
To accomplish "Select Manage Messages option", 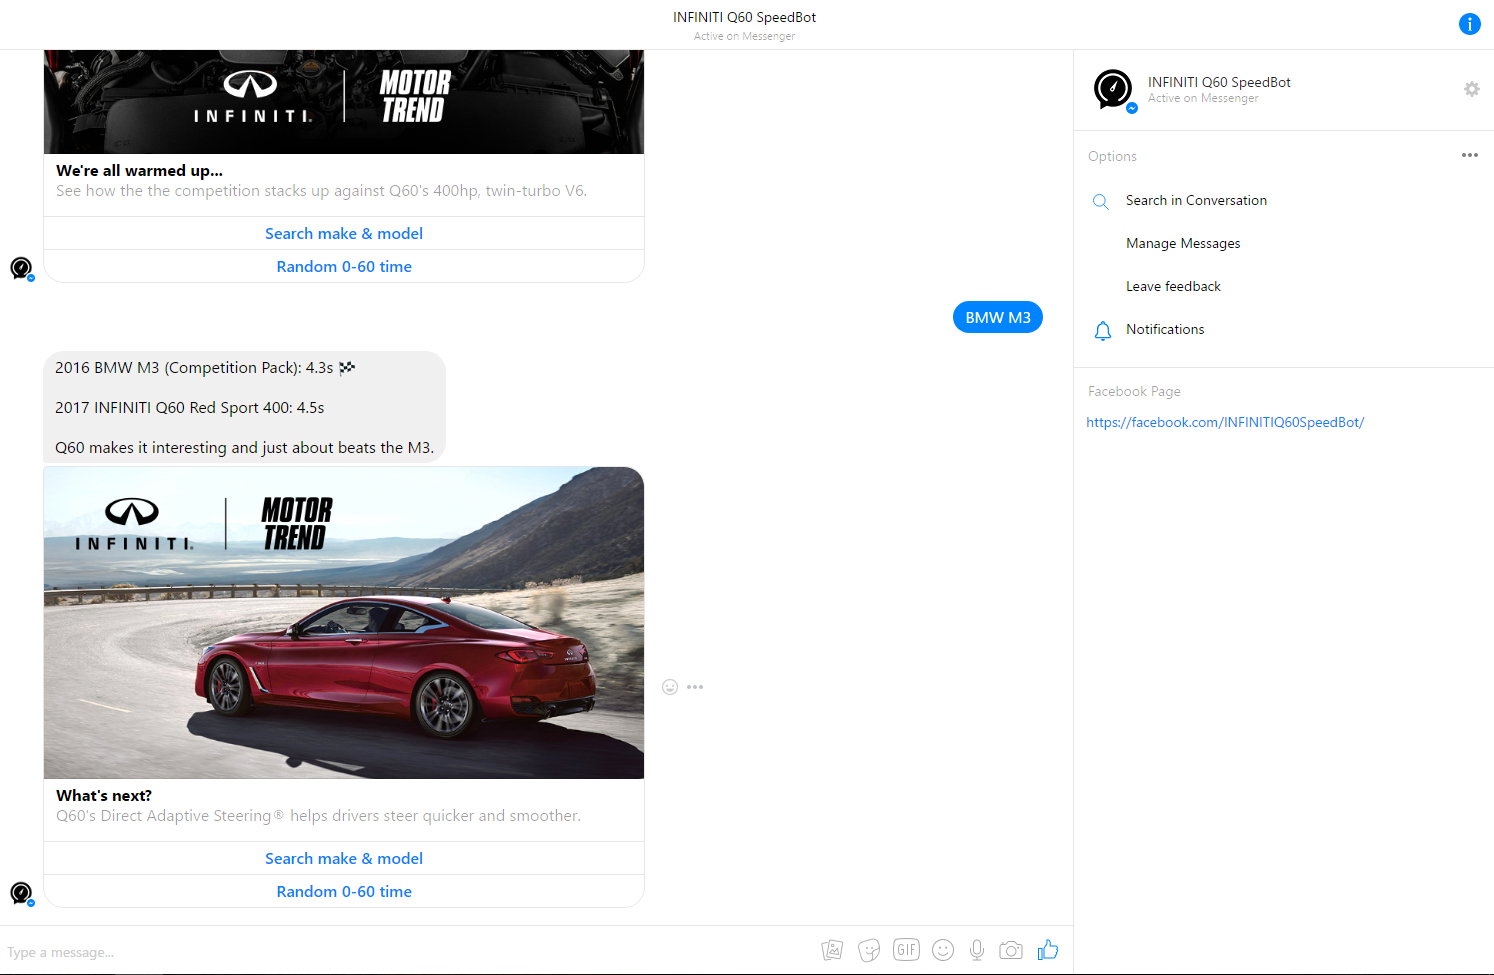I will tap(1183, 243).
